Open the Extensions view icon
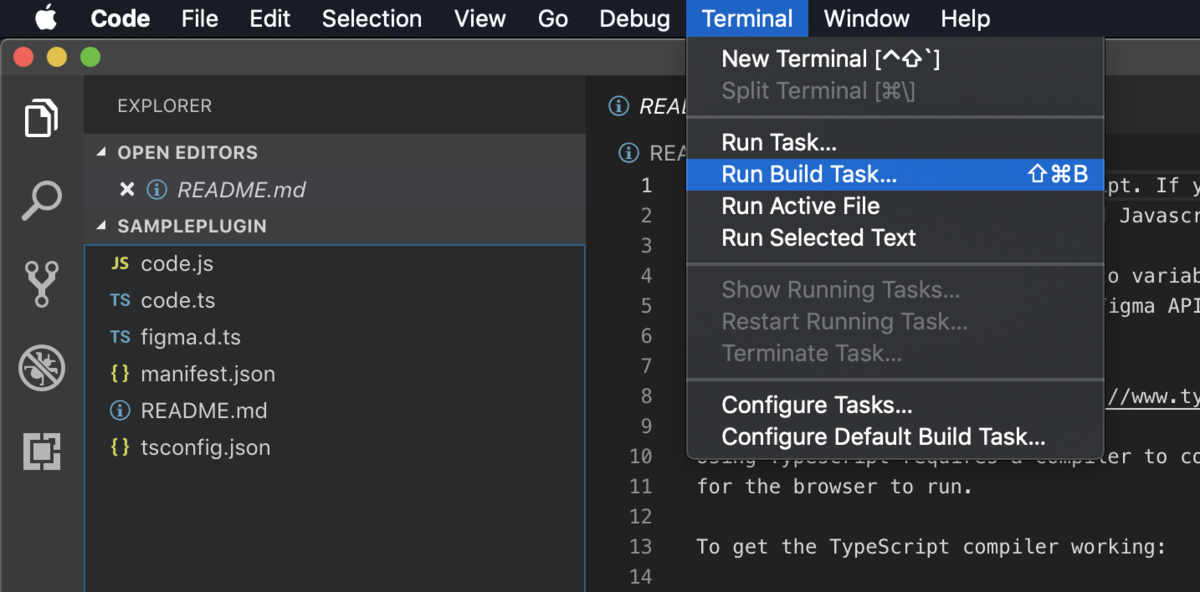The image size is (1200, 592). pyautogui.click(x=42, y=452)
